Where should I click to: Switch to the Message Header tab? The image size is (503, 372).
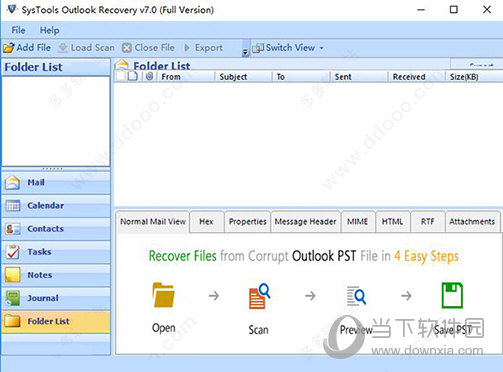pos(305,222)
